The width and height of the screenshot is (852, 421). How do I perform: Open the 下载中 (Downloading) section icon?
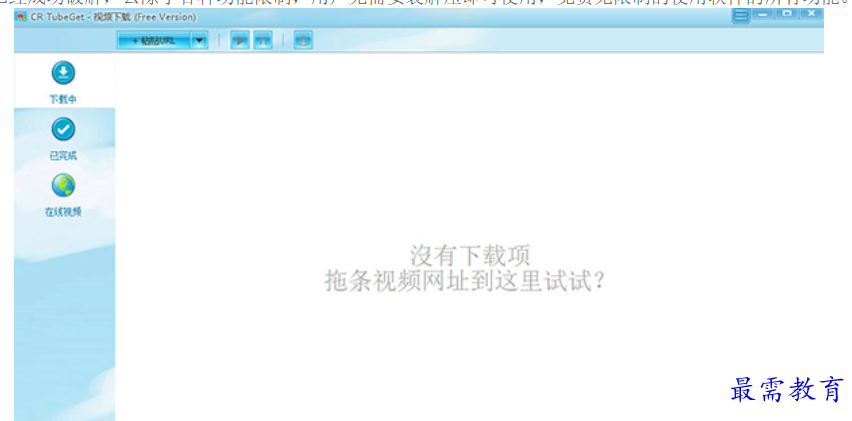pos(63,73)
